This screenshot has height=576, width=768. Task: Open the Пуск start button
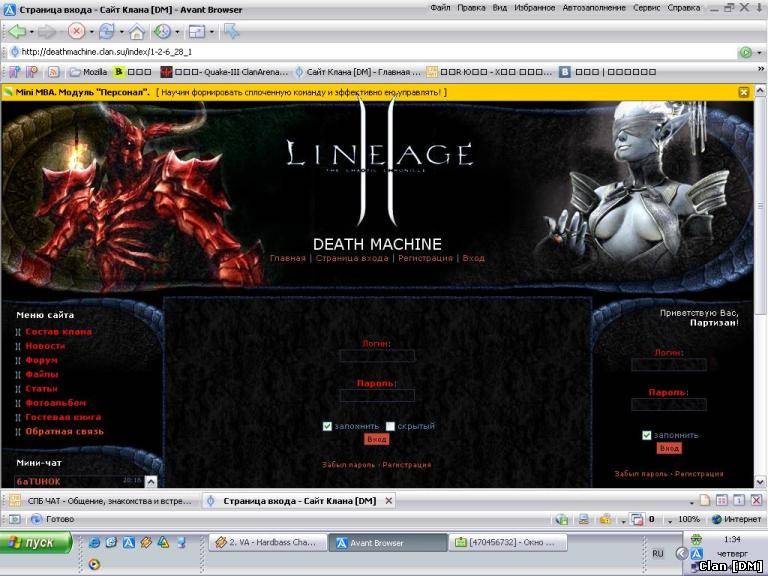click(x=35, y=543)
